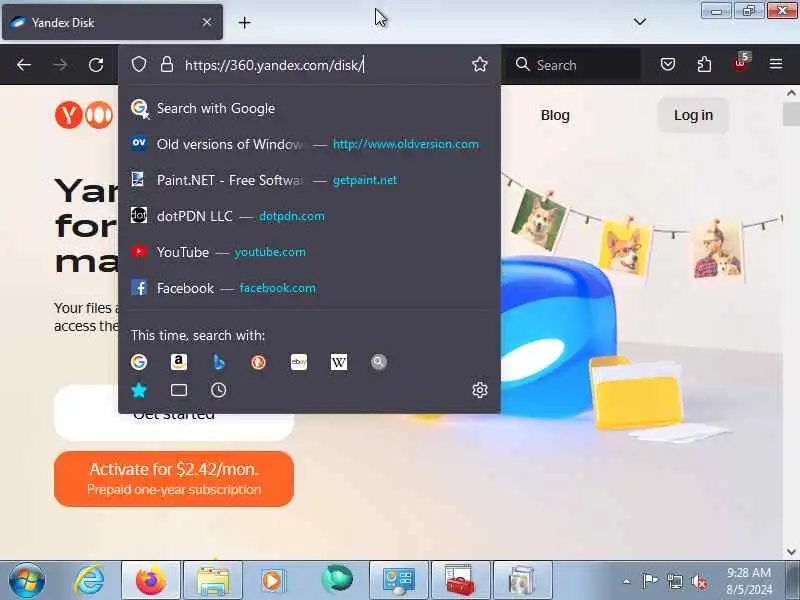Click the Yandex 360 logo
The image size is (800, 600).
[84, 115]
